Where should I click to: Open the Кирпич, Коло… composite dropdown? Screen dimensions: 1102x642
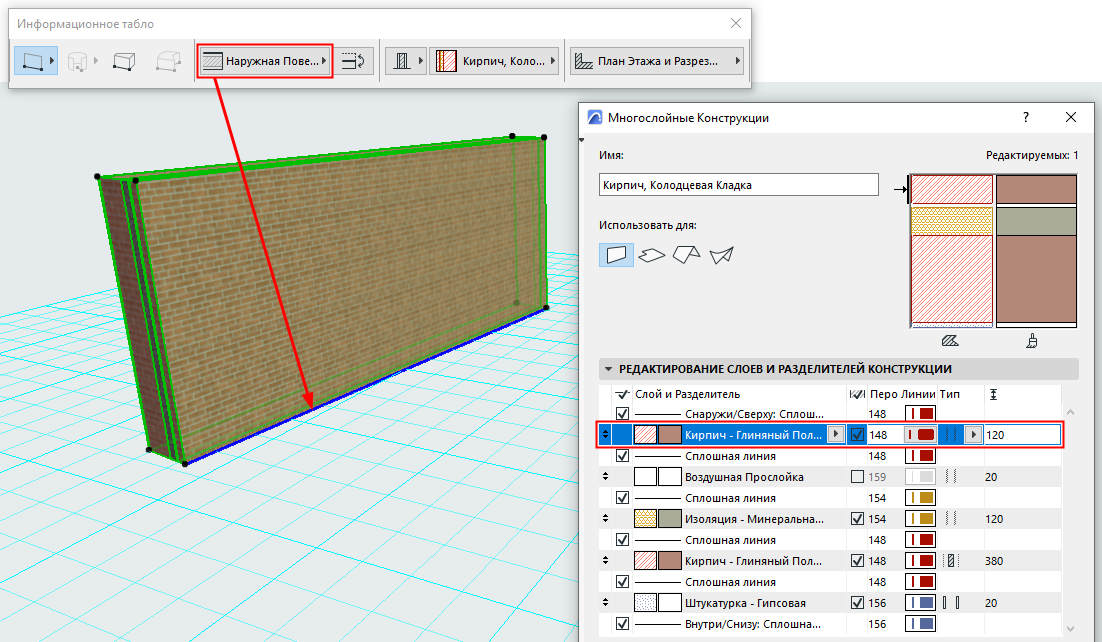pos(495,61)
